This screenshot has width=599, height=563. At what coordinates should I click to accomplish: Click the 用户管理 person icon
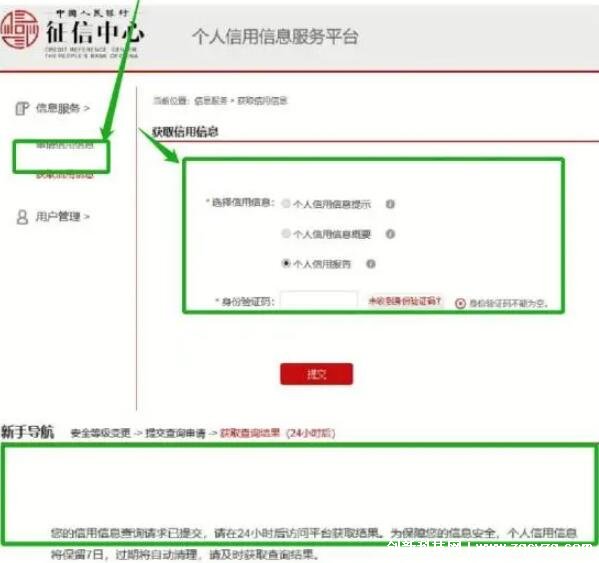coord(22,217)
